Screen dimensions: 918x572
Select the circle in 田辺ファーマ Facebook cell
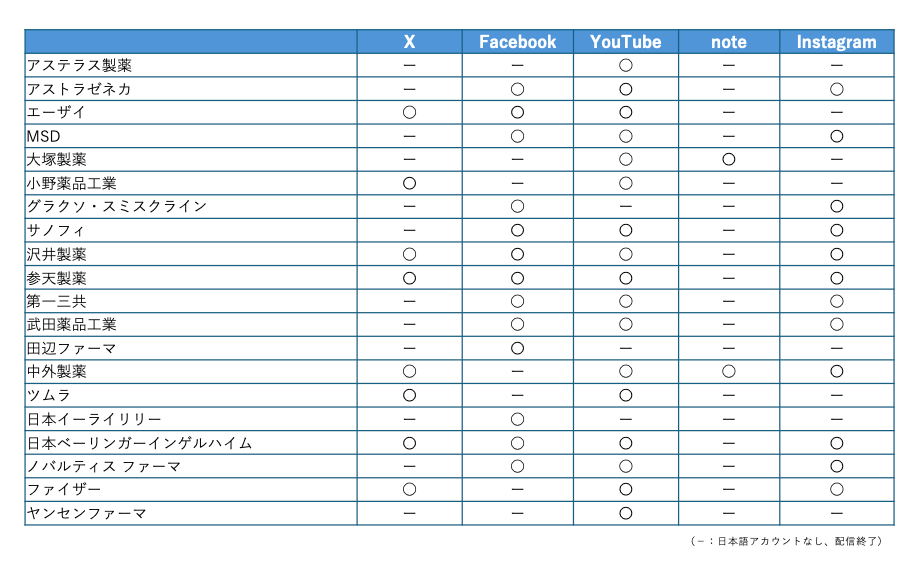(x=517, y=348)
